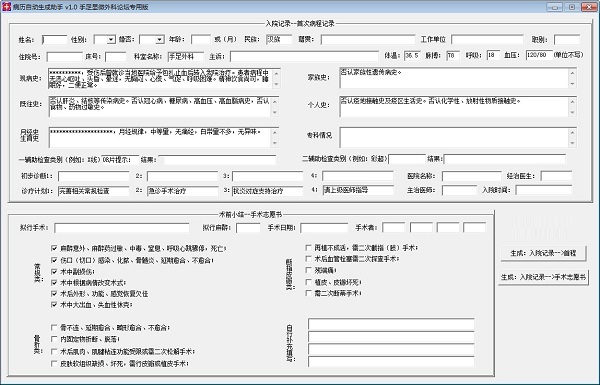Viewport: 600px width, 385px height.
Task: Click 生成：入院记录-->首程 button
Action: (x=543, y=253)
